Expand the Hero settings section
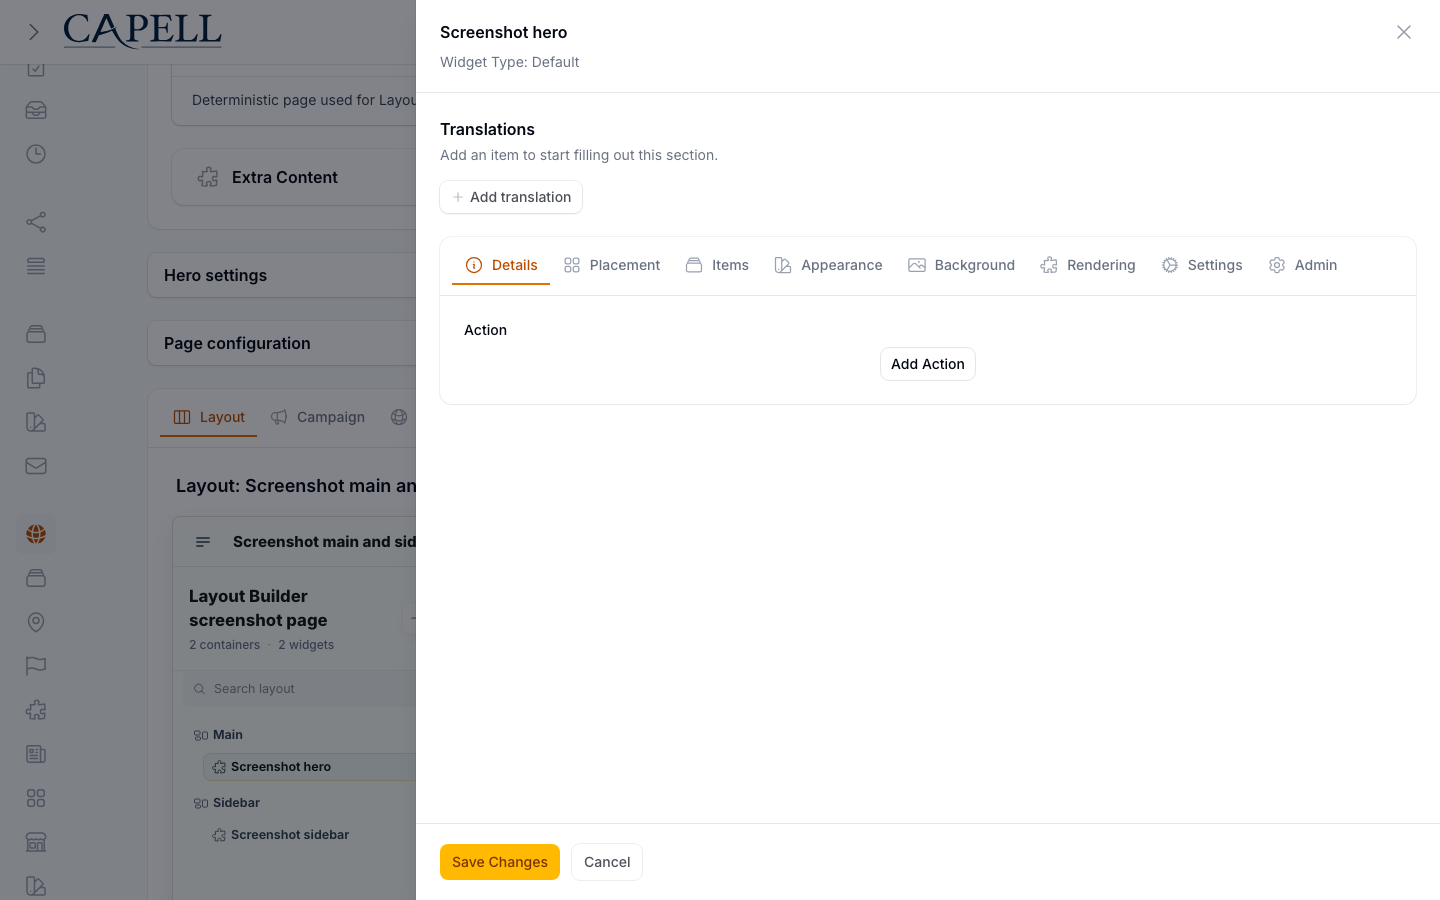The width and height of the screenshot is (1440, 900). (282, 275)
